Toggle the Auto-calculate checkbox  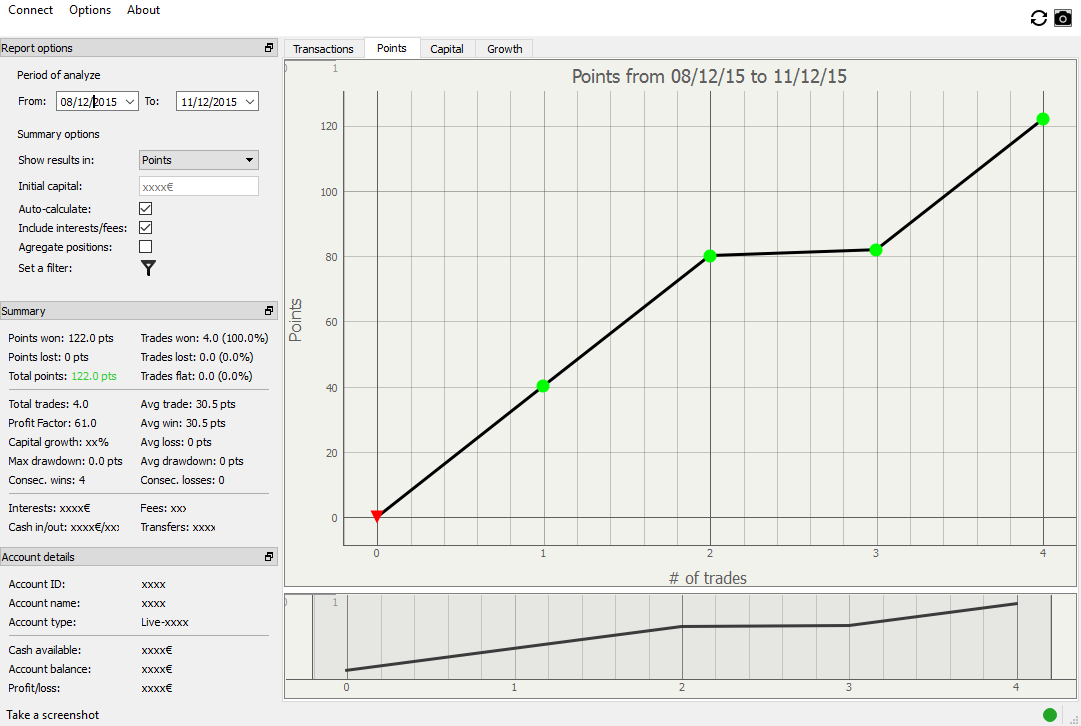click(x=145, y=208)
